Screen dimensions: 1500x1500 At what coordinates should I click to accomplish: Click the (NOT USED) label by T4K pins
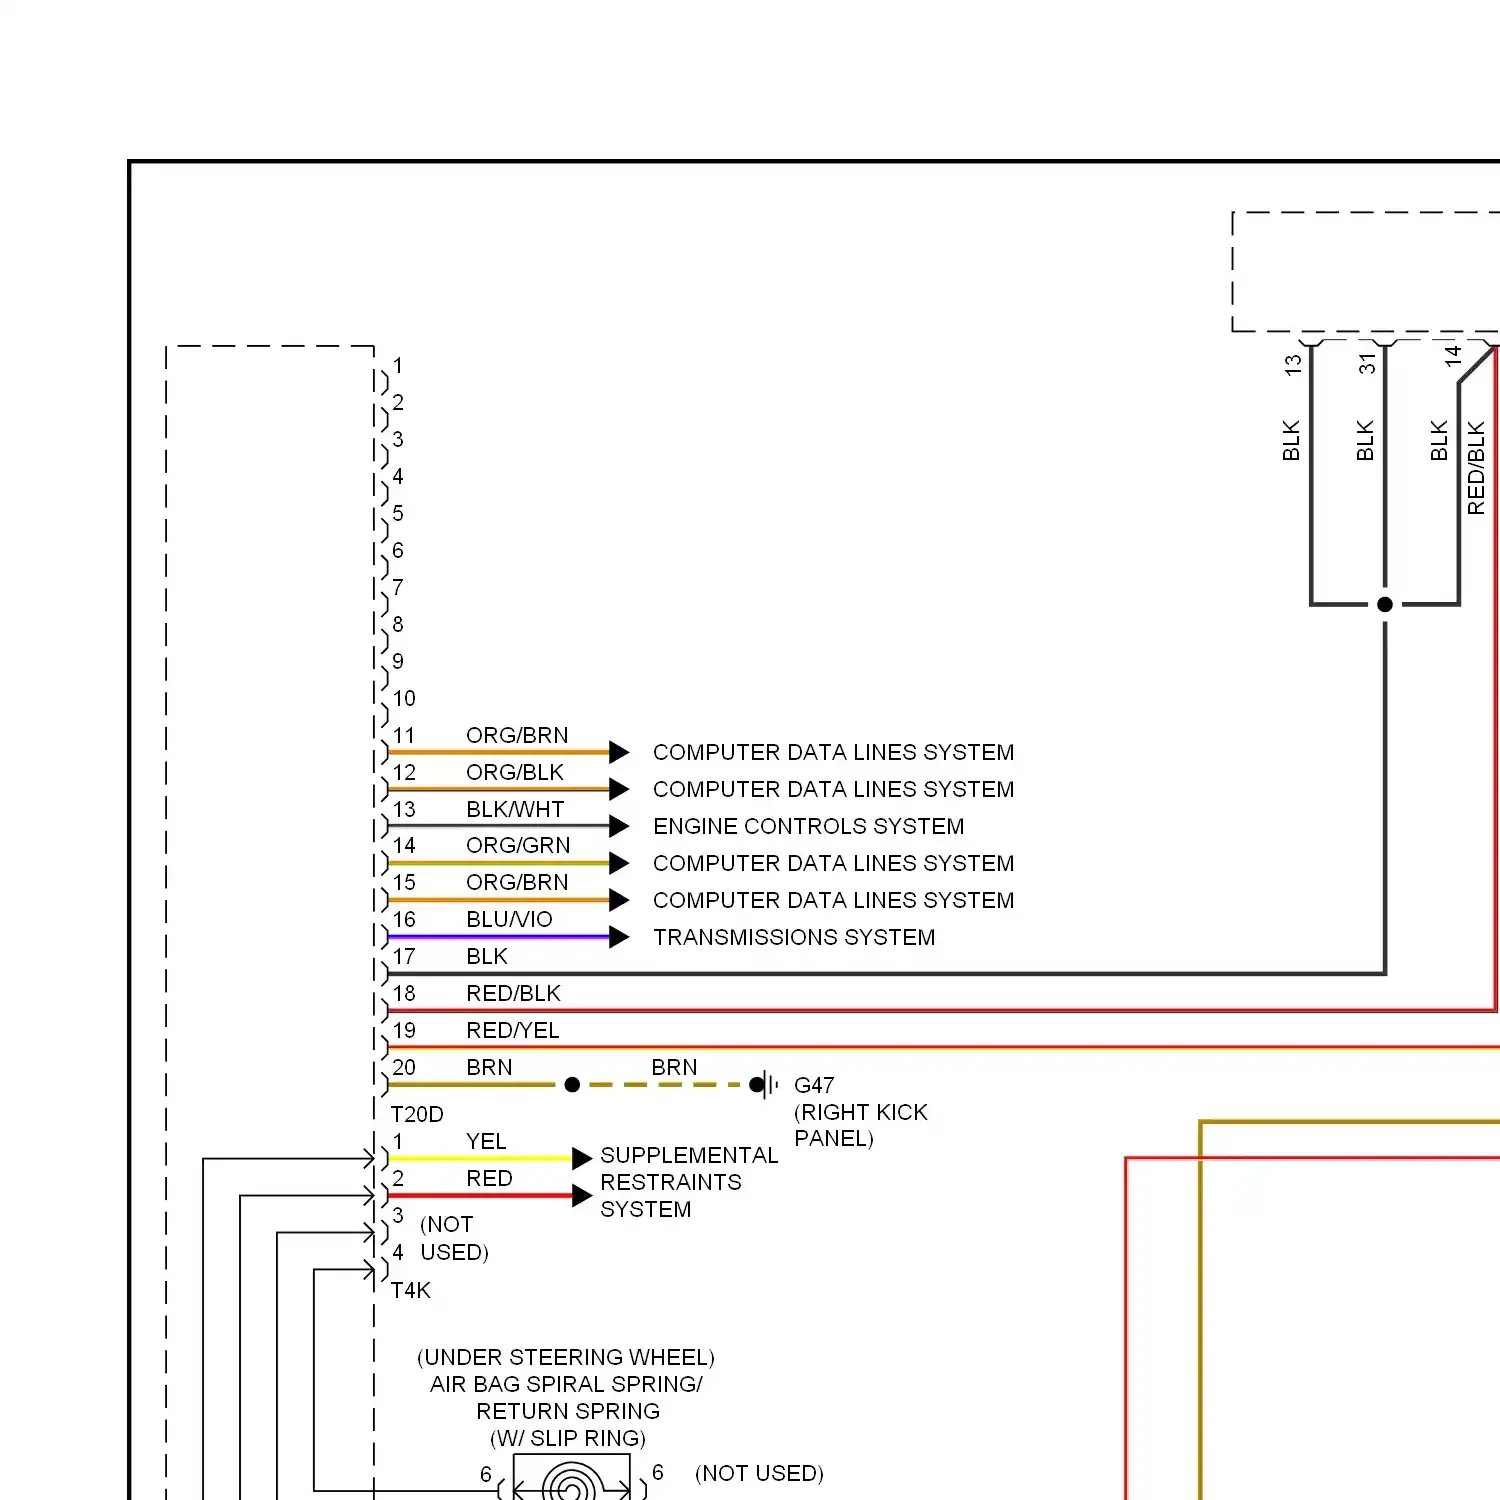coord(454,1238)
